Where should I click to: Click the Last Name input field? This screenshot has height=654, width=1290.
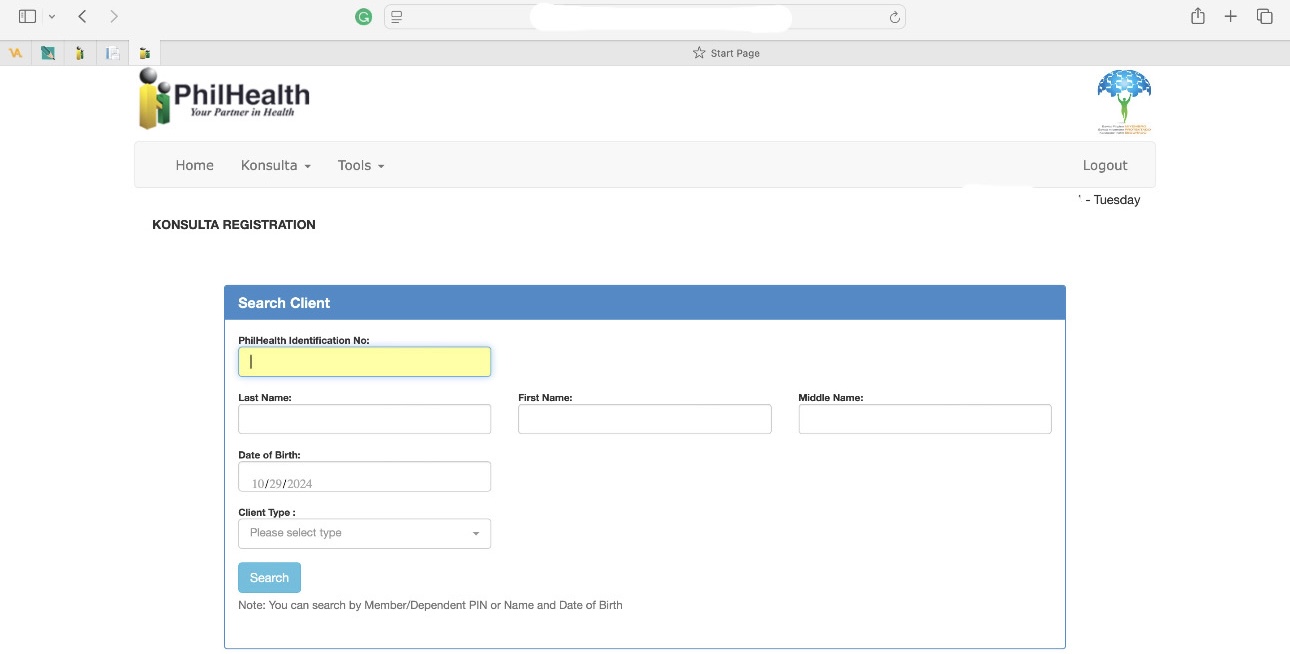coord(364,419)
